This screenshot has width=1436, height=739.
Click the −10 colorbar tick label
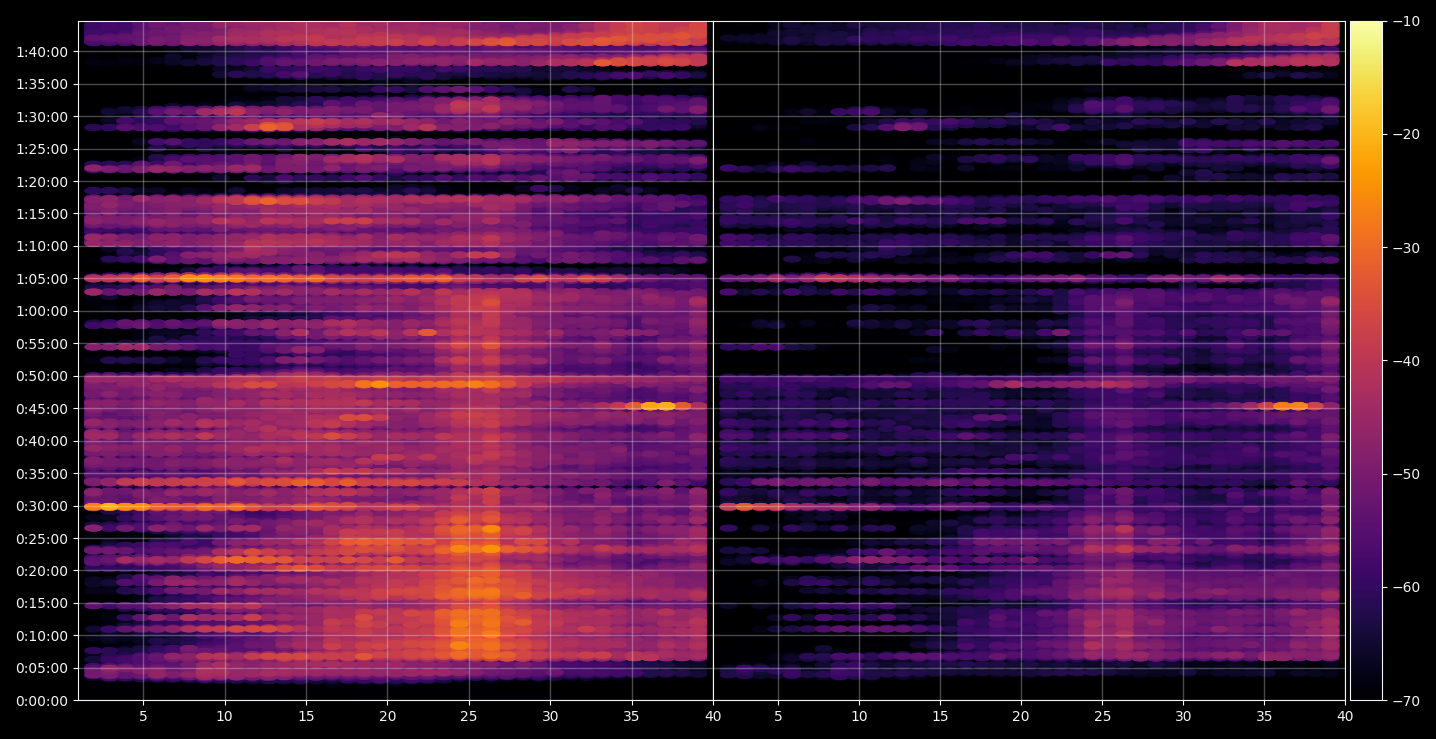click(x=1407, y=22)
